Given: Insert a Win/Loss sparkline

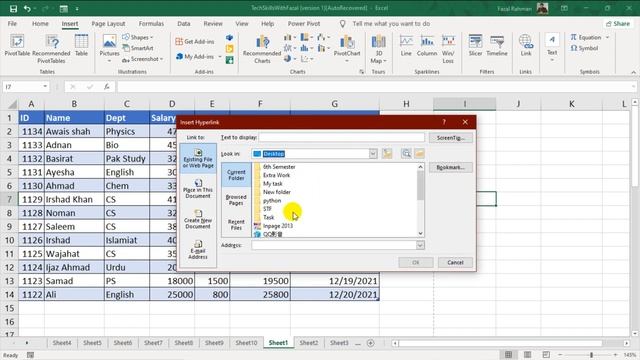Looking at the screenshot, I should click(448, 49).
